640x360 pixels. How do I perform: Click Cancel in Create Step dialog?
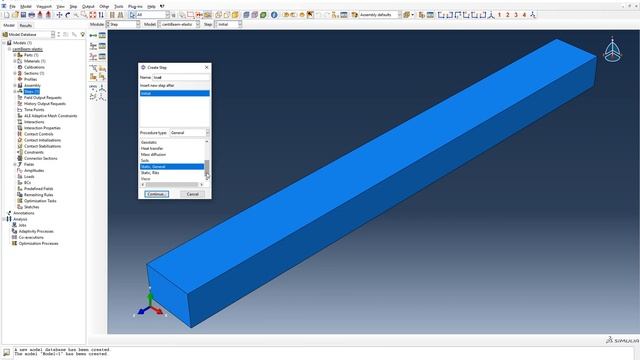[x=193, y=194]
